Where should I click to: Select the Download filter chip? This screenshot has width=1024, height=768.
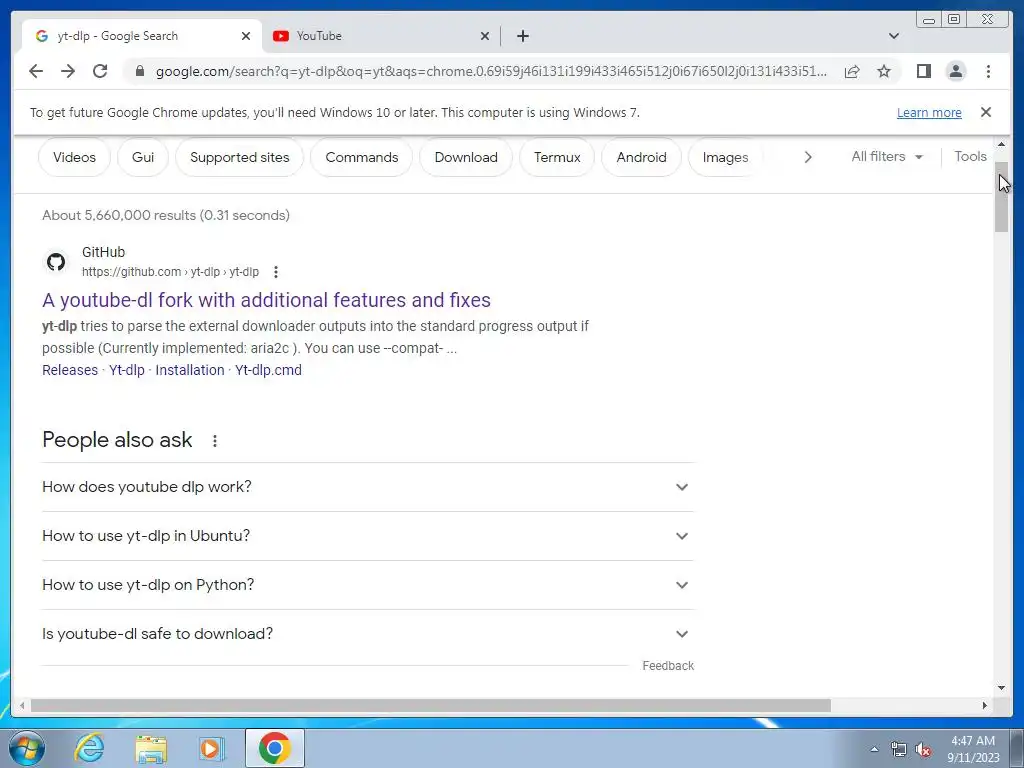(466, 157)
